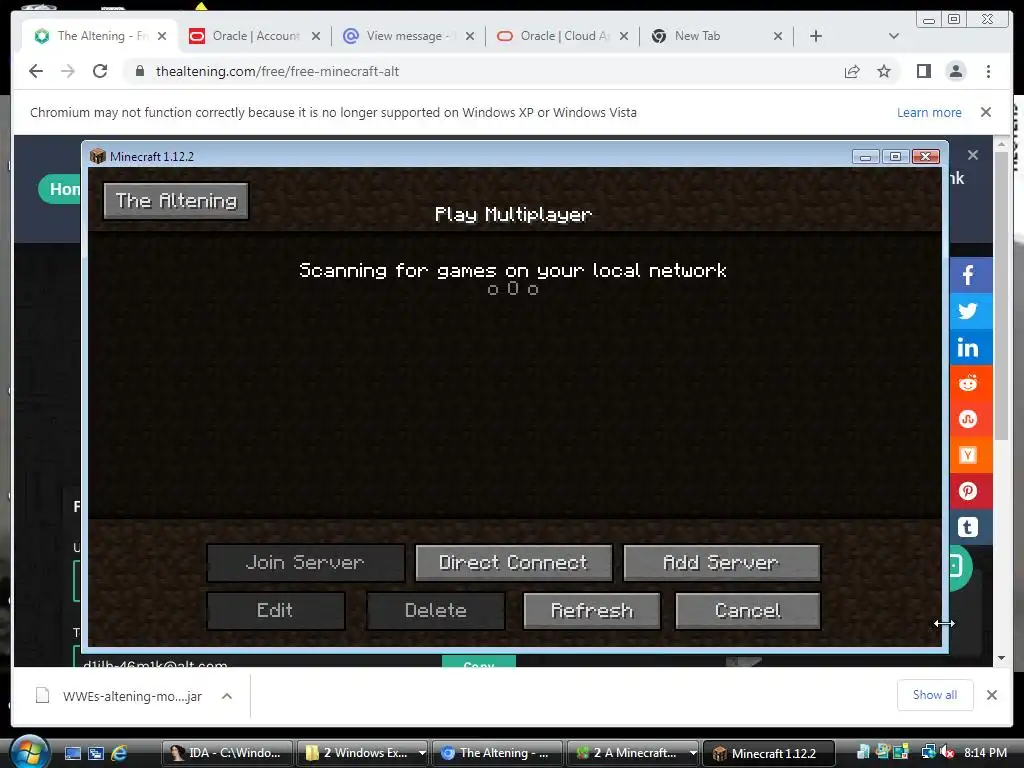1024x768 pixels.
Task: Open the browser side panel icon
Action: (923, 71)
